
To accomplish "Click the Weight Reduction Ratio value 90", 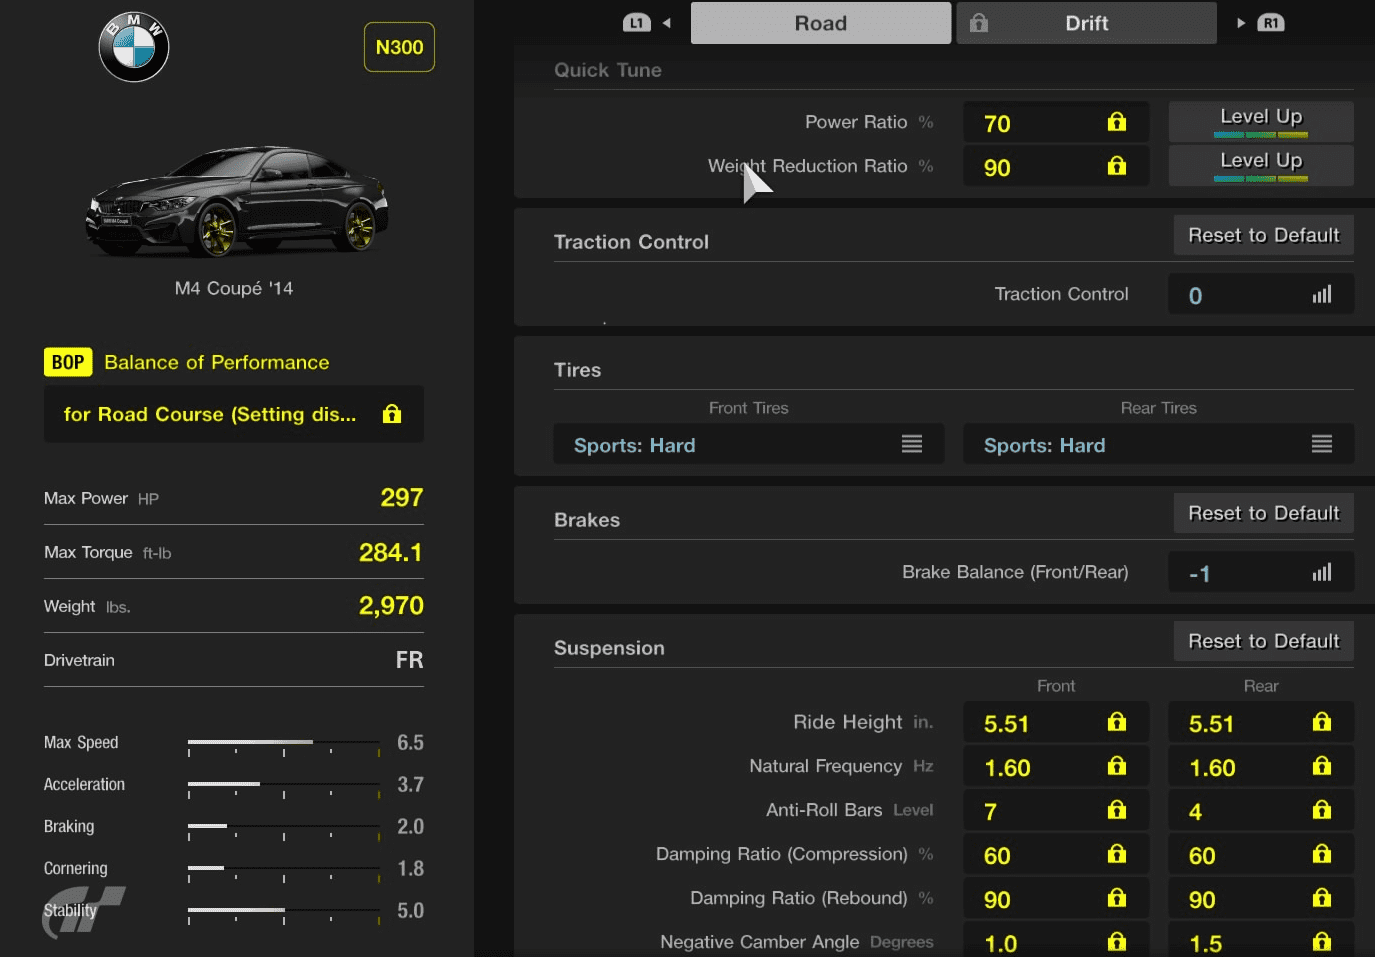I will 997,168.
